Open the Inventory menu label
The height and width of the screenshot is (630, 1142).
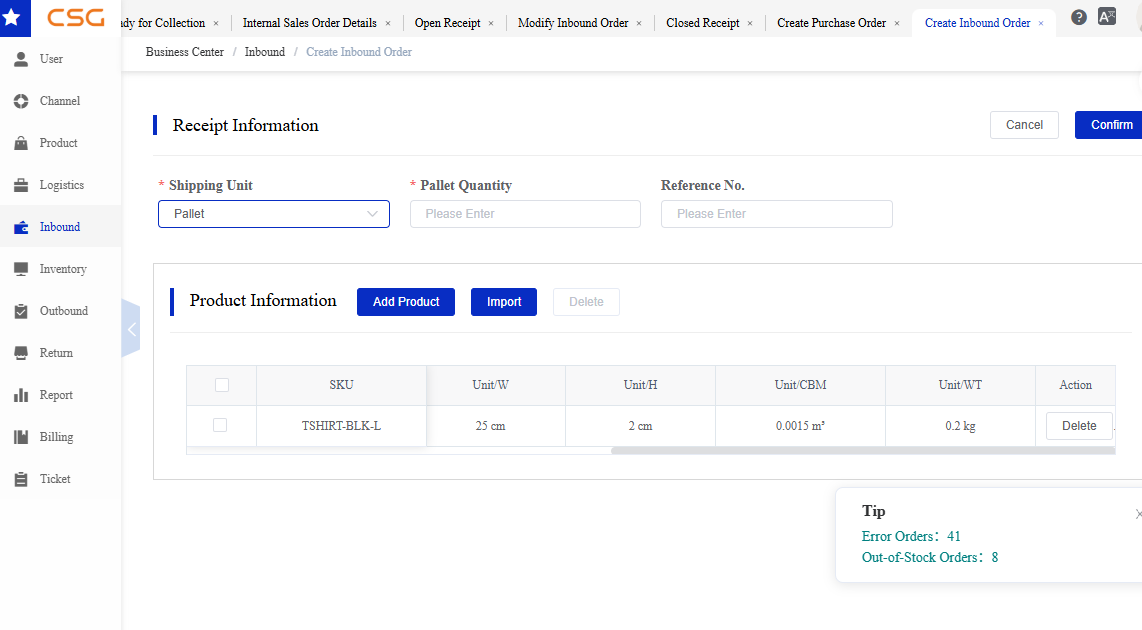click(x=63, y=269)
